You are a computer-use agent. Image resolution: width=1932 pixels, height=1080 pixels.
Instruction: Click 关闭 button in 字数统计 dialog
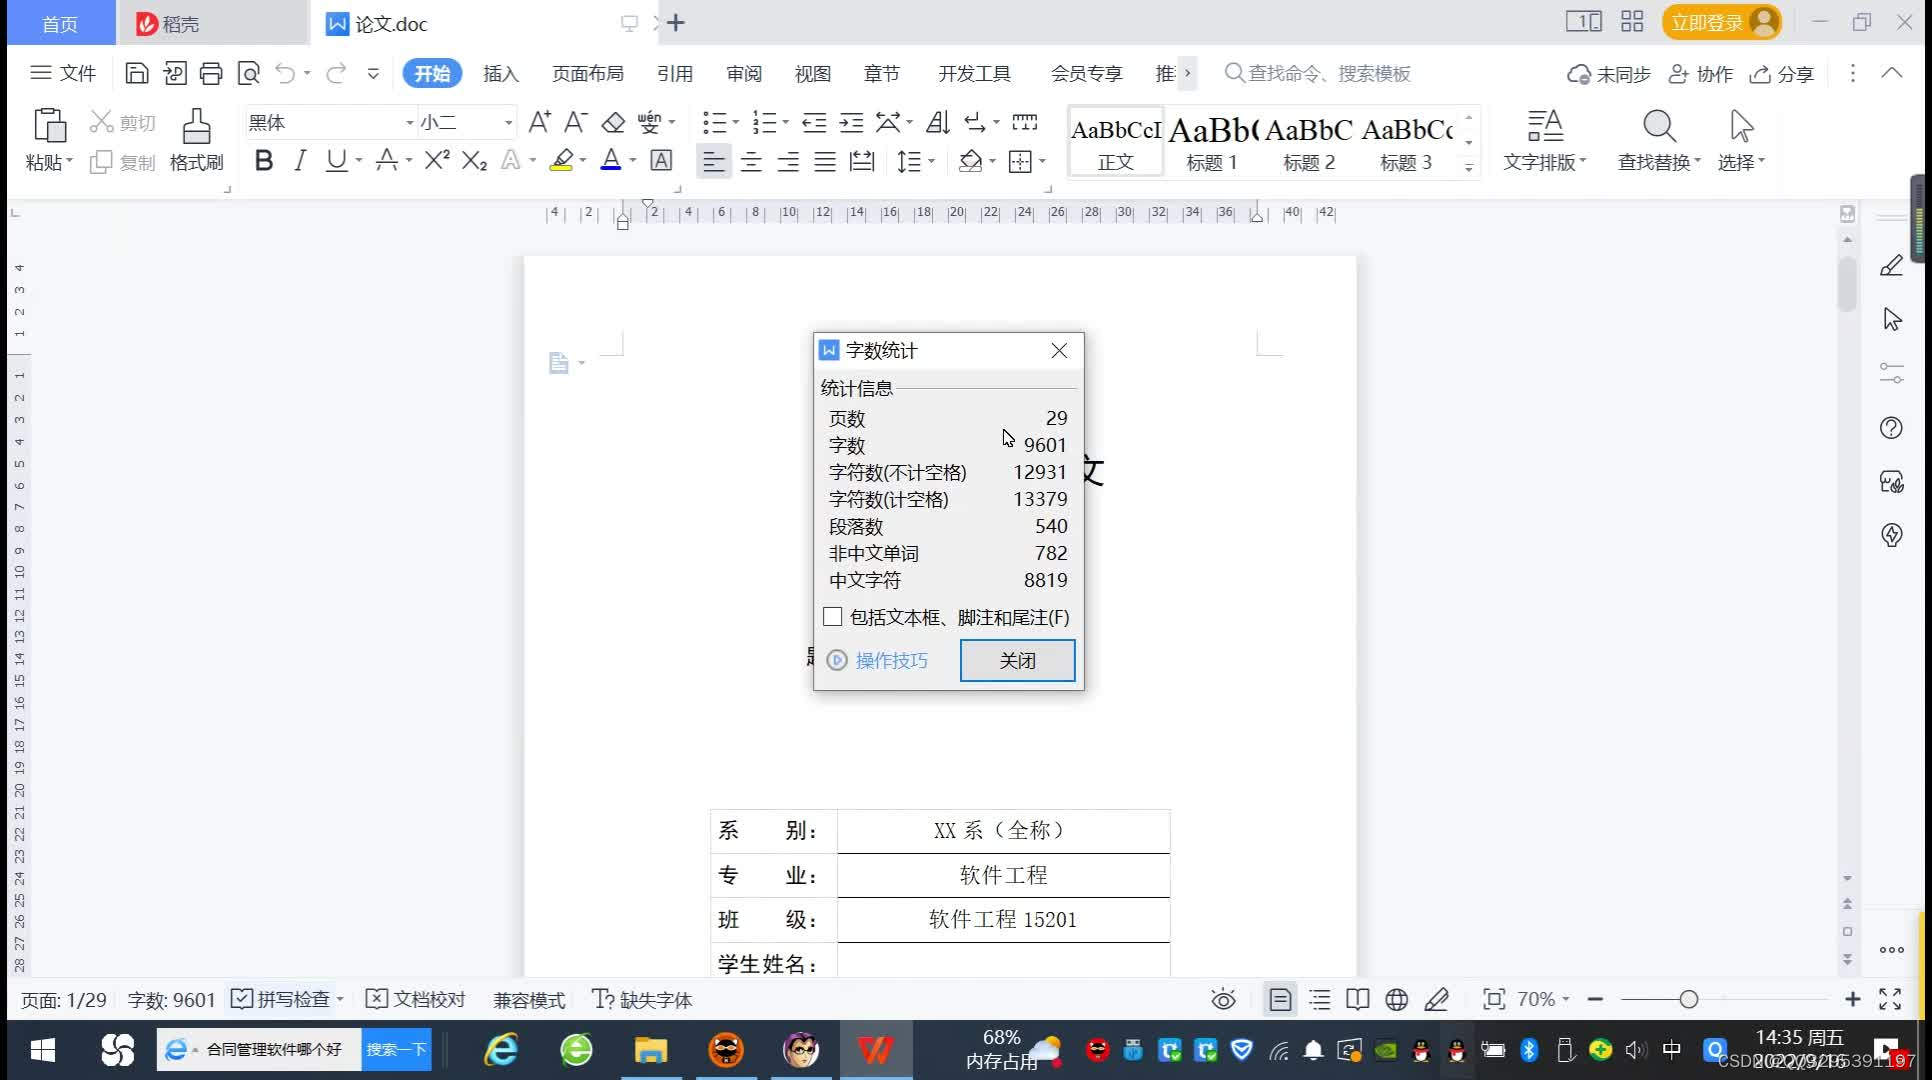[1018, 661]
